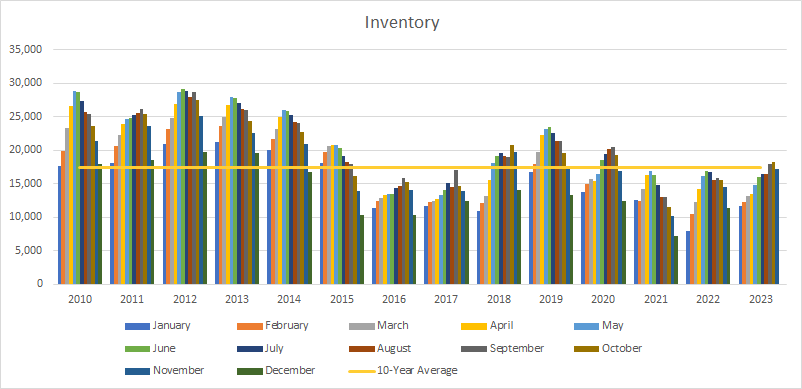Select the September legend color swatch
Image resolution: width=802 pixels, height=389 pixels.
(x=475, y=349)
